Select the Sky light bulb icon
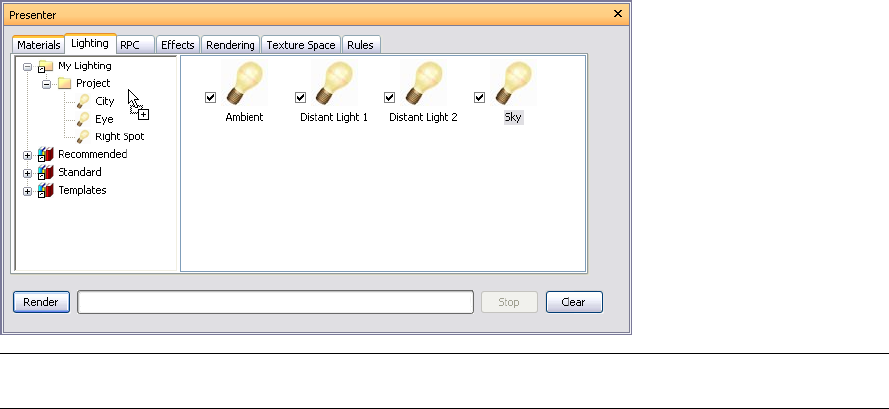 coord(513,83)
